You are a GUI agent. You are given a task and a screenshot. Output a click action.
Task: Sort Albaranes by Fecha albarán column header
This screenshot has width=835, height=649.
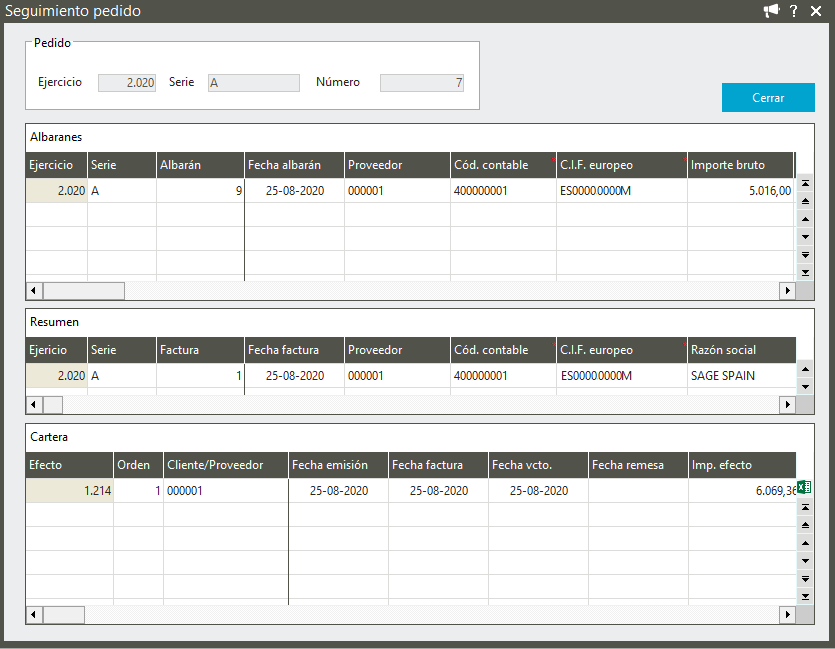point(294,165)
